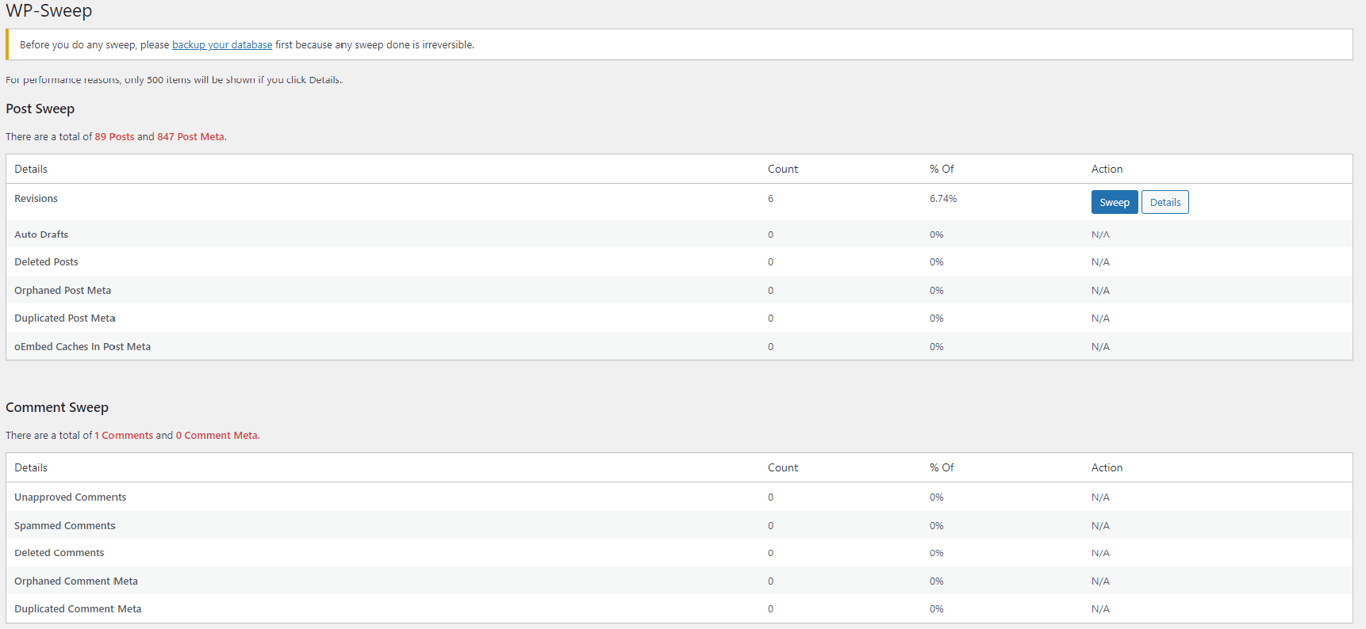1366x629 pixels.
Task: Select the Auto Drafts row label
Action: (41, 234)
